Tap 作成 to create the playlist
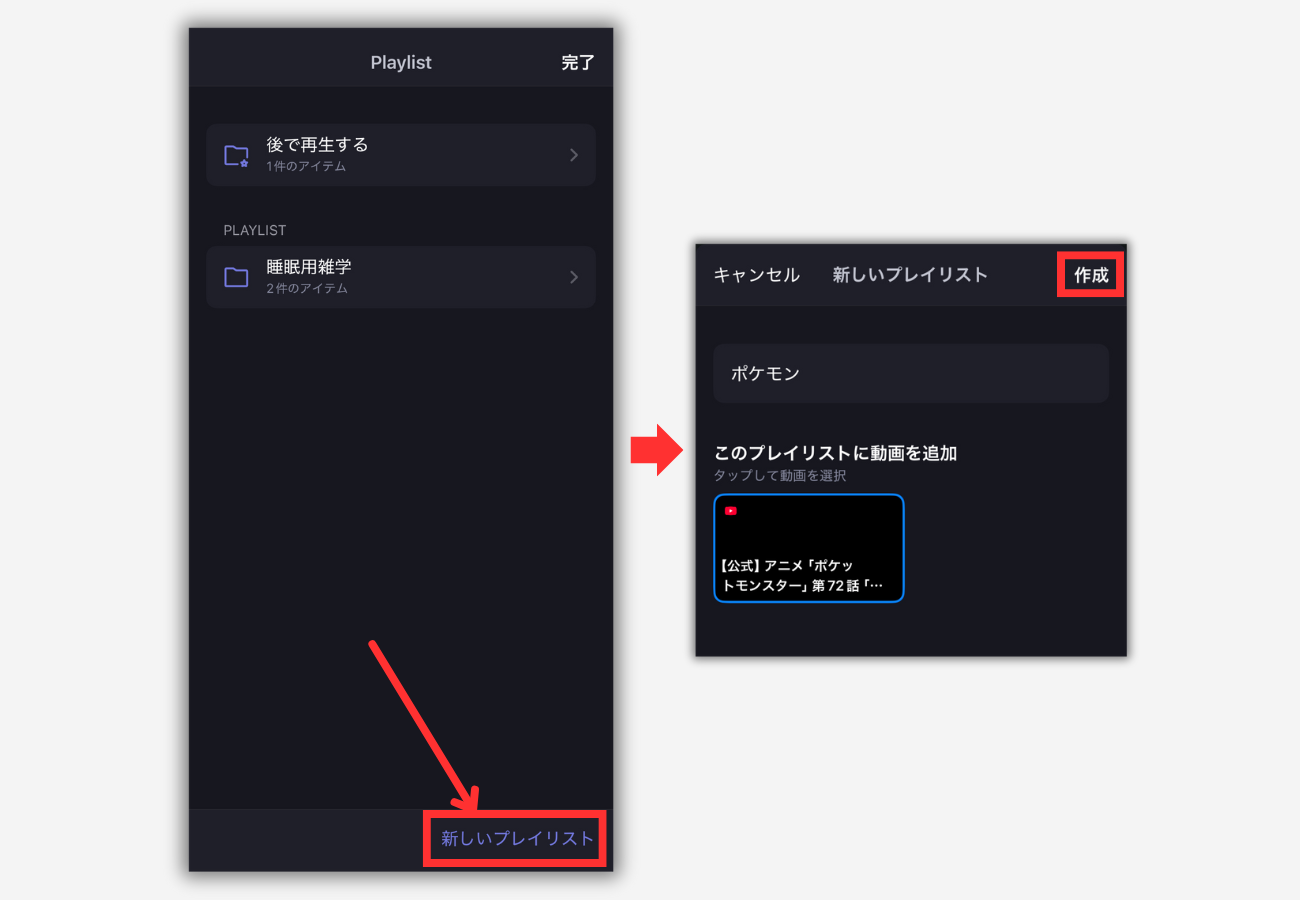This screenshot has width=1300, height=900. [x=1090, y=275]
